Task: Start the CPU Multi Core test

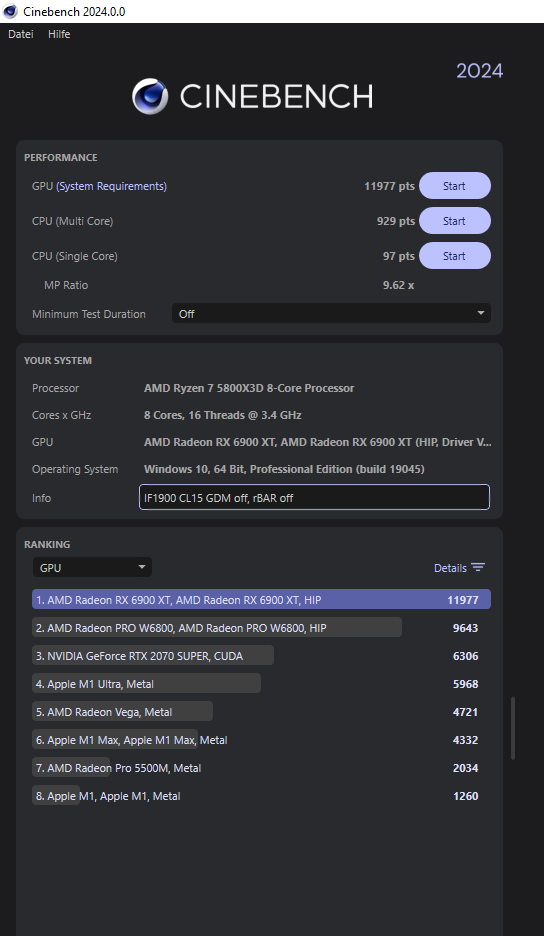Action: tap(454, 221)
